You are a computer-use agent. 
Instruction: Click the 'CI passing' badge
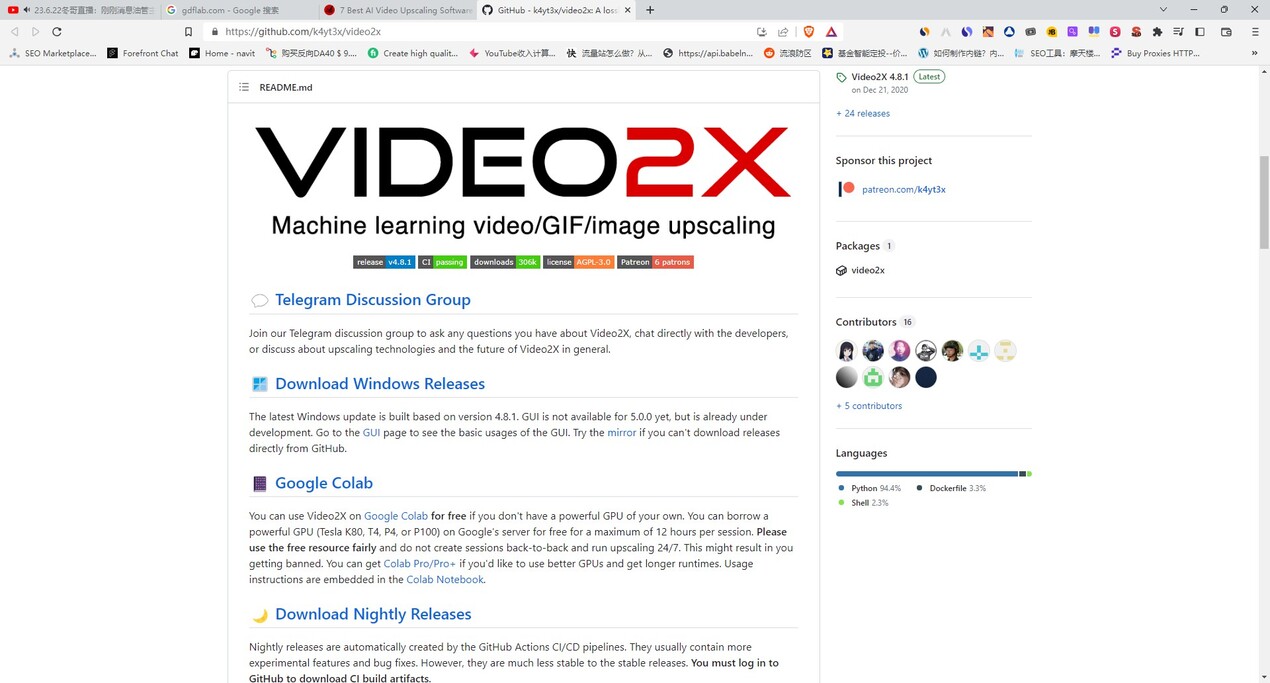point(441,262)
